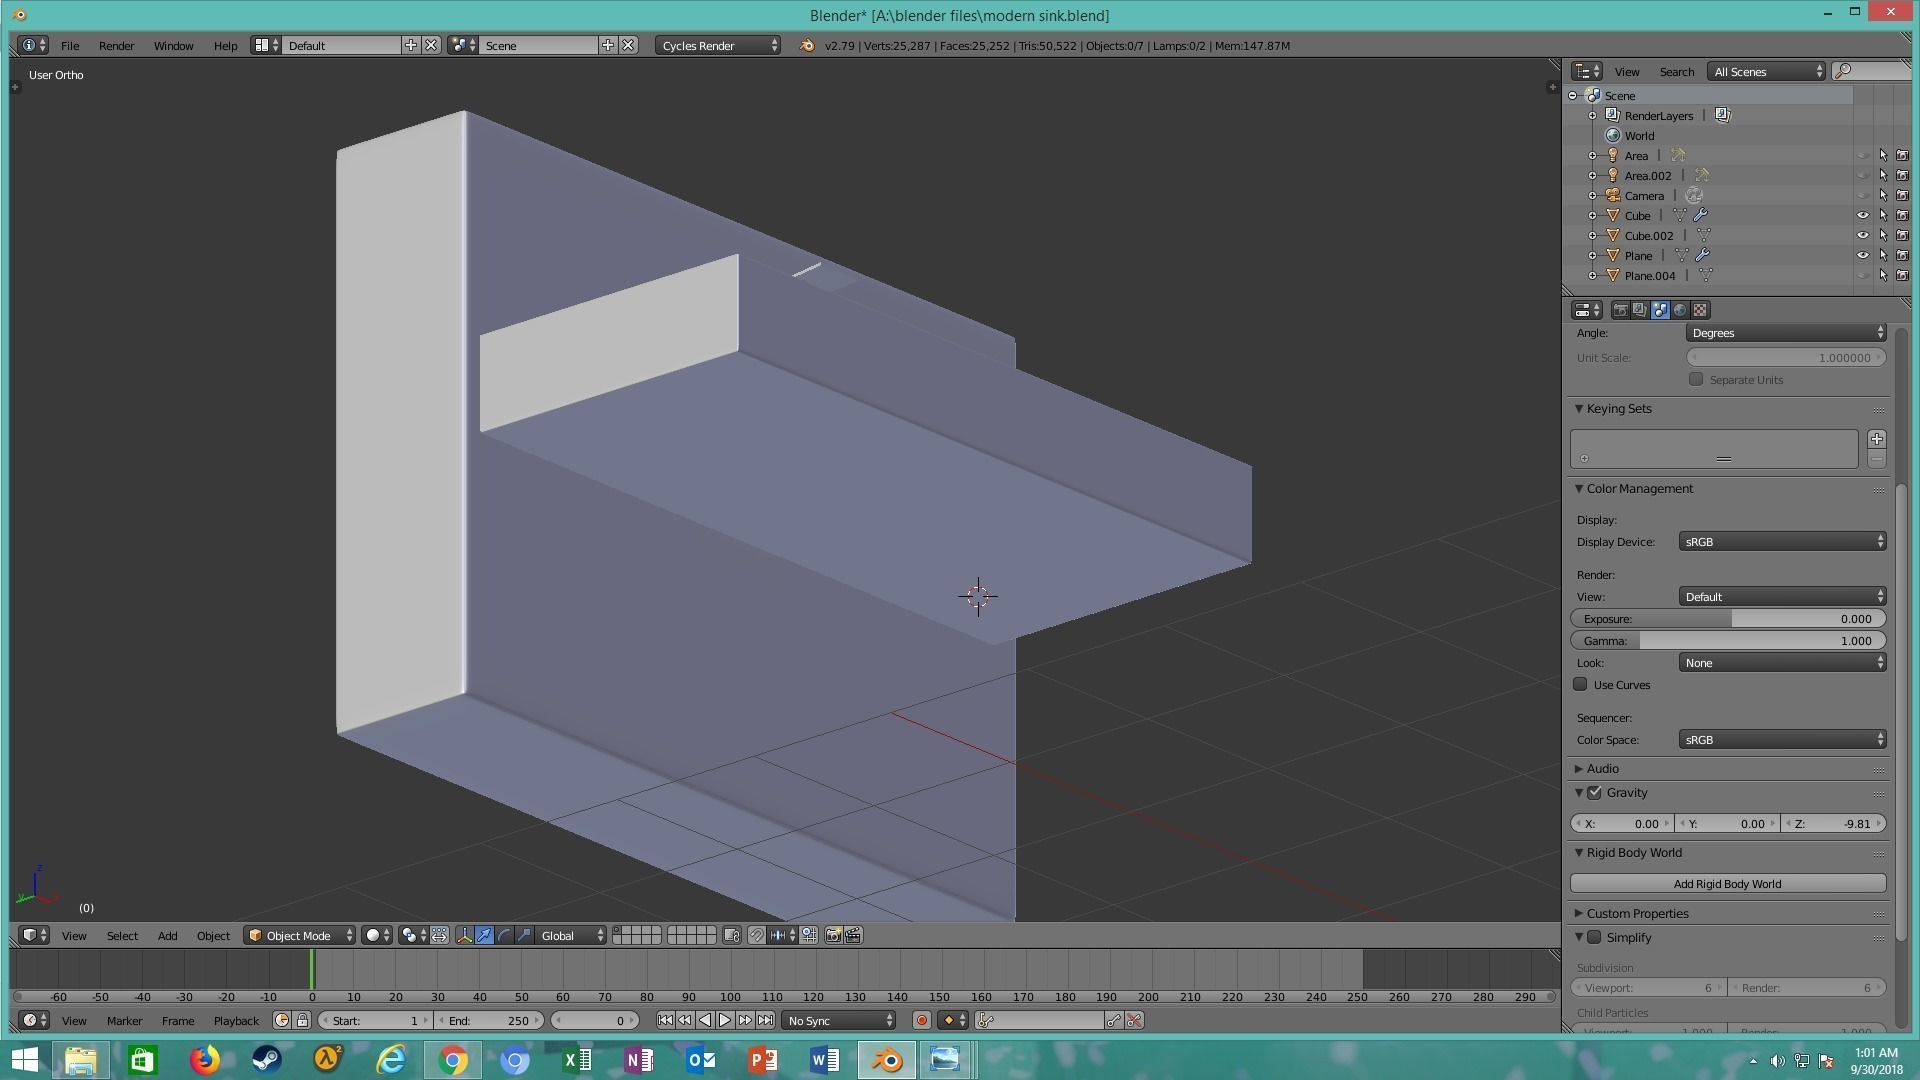
Task: Toggle the snap magnet icon
Action: 757,935
